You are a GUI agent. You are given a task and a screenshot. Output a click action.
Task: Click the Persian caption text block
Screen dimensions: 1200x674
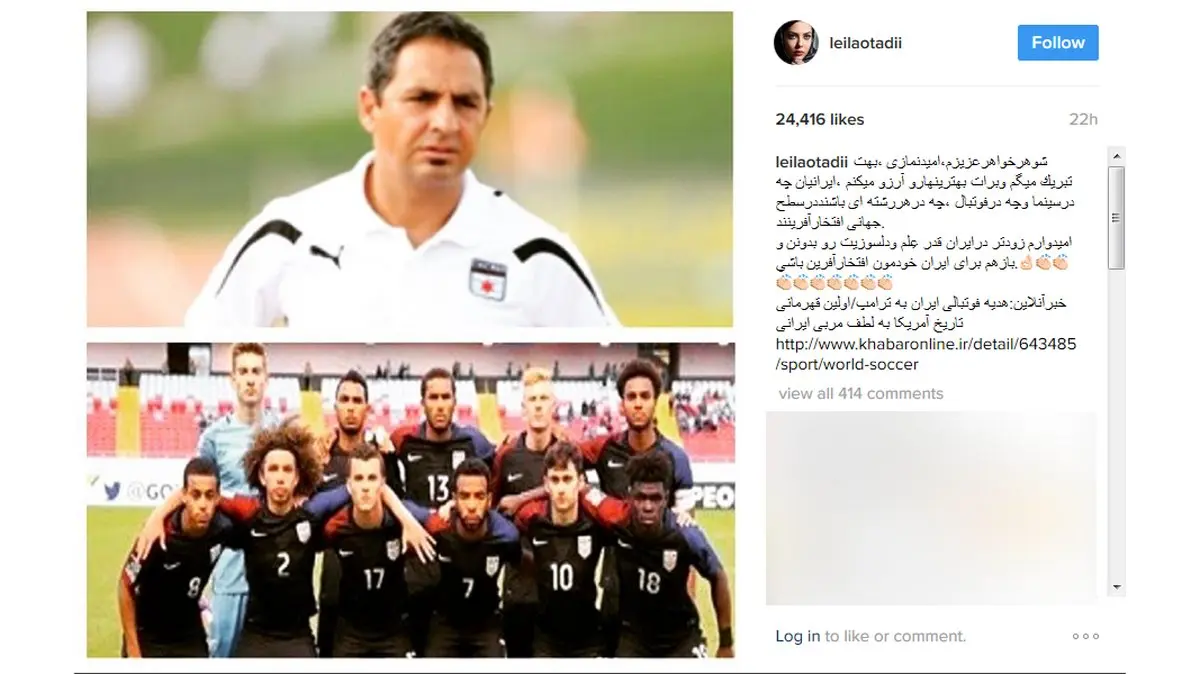pos(926,244)
